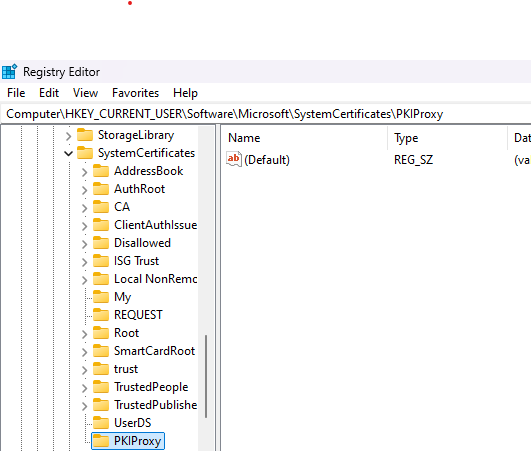Open the Favorites menu
This screenshot has width=531, height=451.
click(x=135, y=93)
